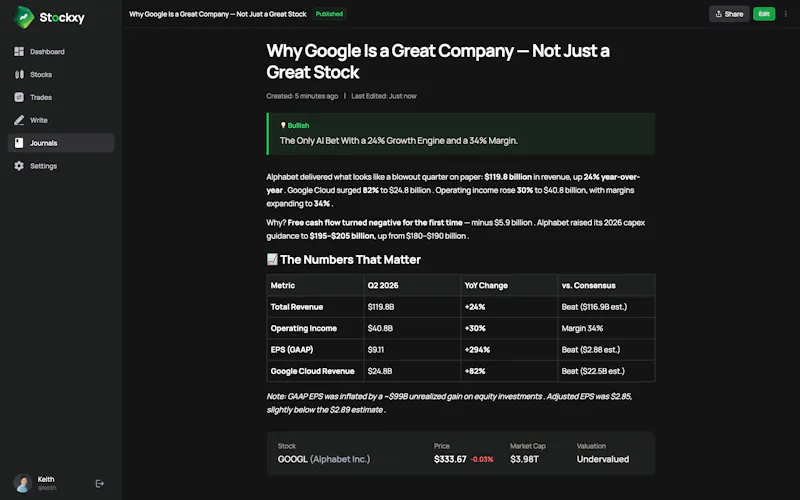Click the Published status badge
Viewport: 800px width, 500px height.
[329, 14]
